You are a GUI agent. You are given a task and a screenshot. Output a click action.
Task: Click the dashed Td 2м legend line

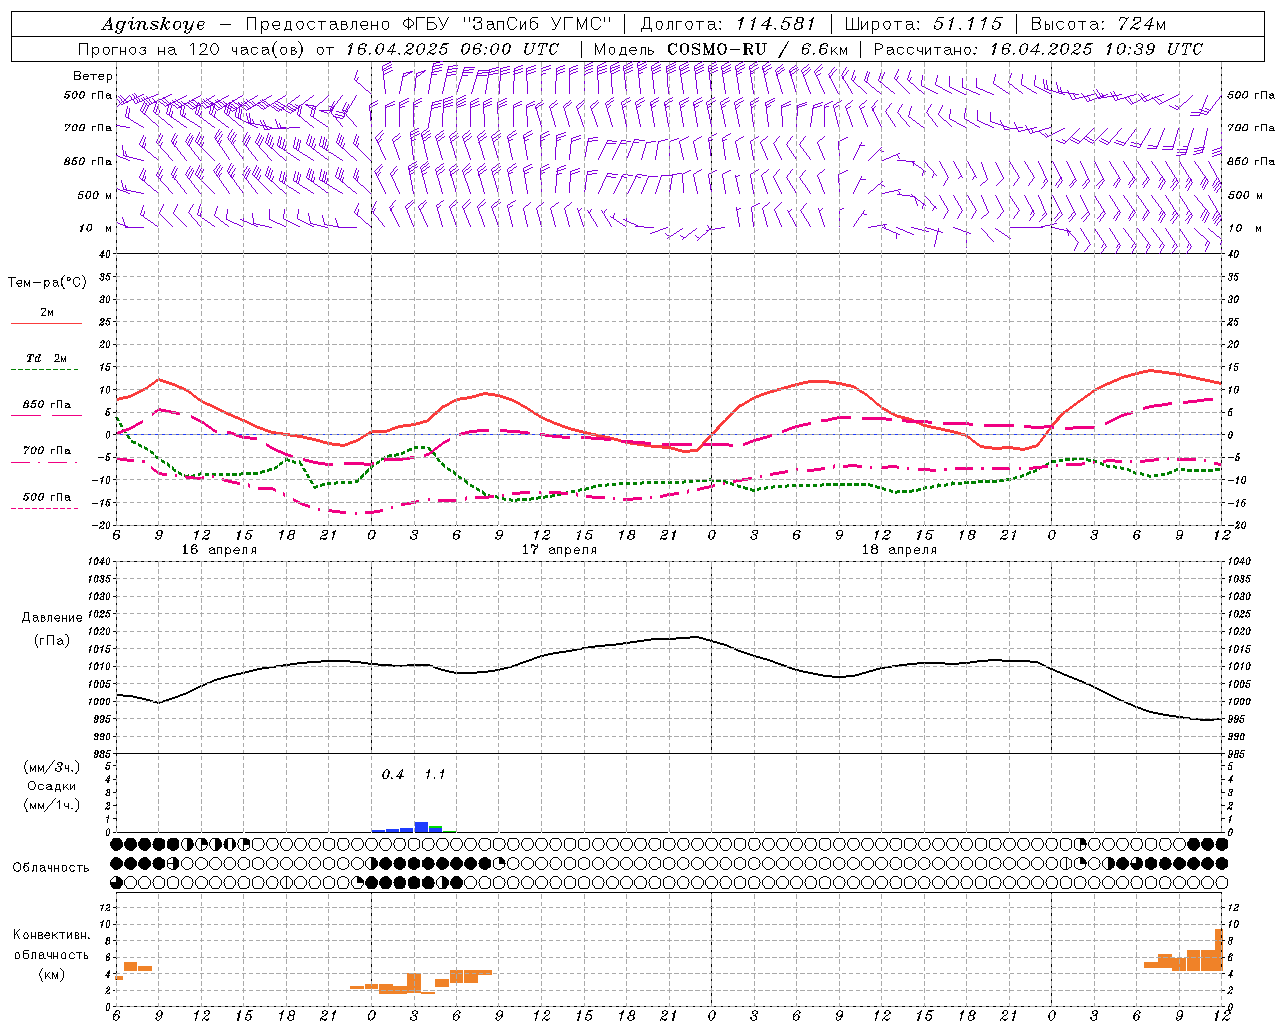click(x=44, y=370)
